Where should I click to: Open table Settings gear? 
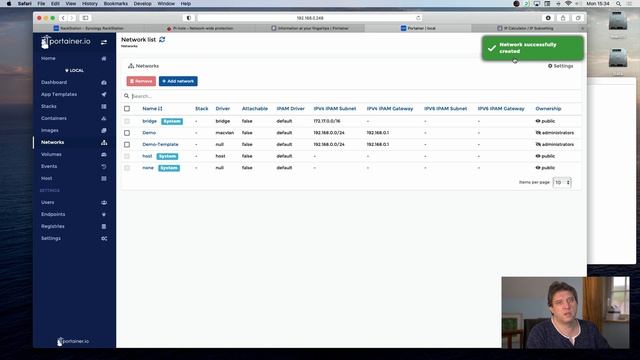click(560, 66)
